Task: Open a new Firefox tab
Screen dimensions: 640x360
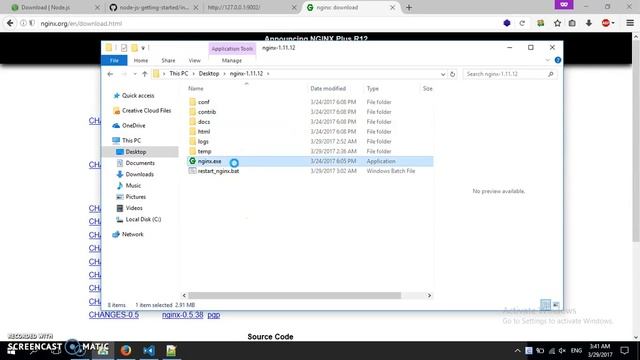Action: click(409, 7)
